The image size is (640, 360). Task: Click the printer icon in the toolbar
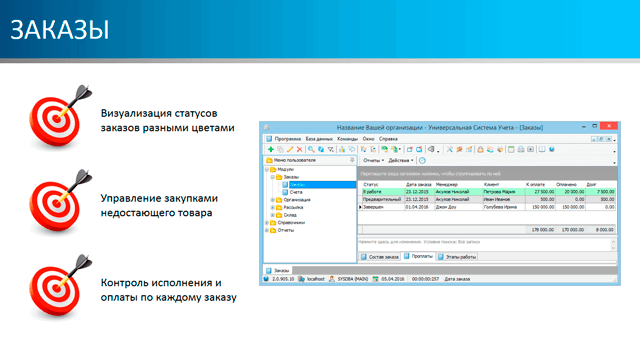pos(521,149)
